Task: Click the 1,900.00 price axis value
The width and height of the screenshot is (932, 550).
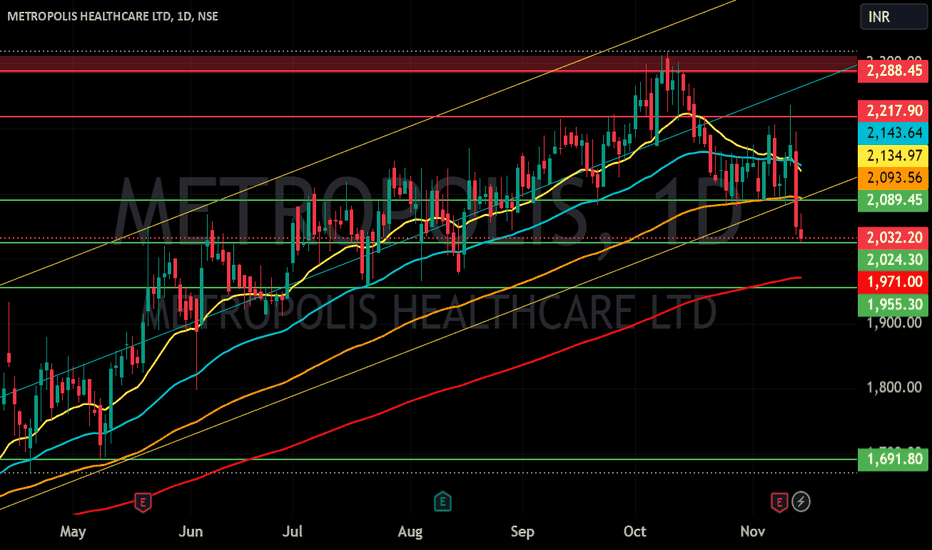Action: [894, 323]
